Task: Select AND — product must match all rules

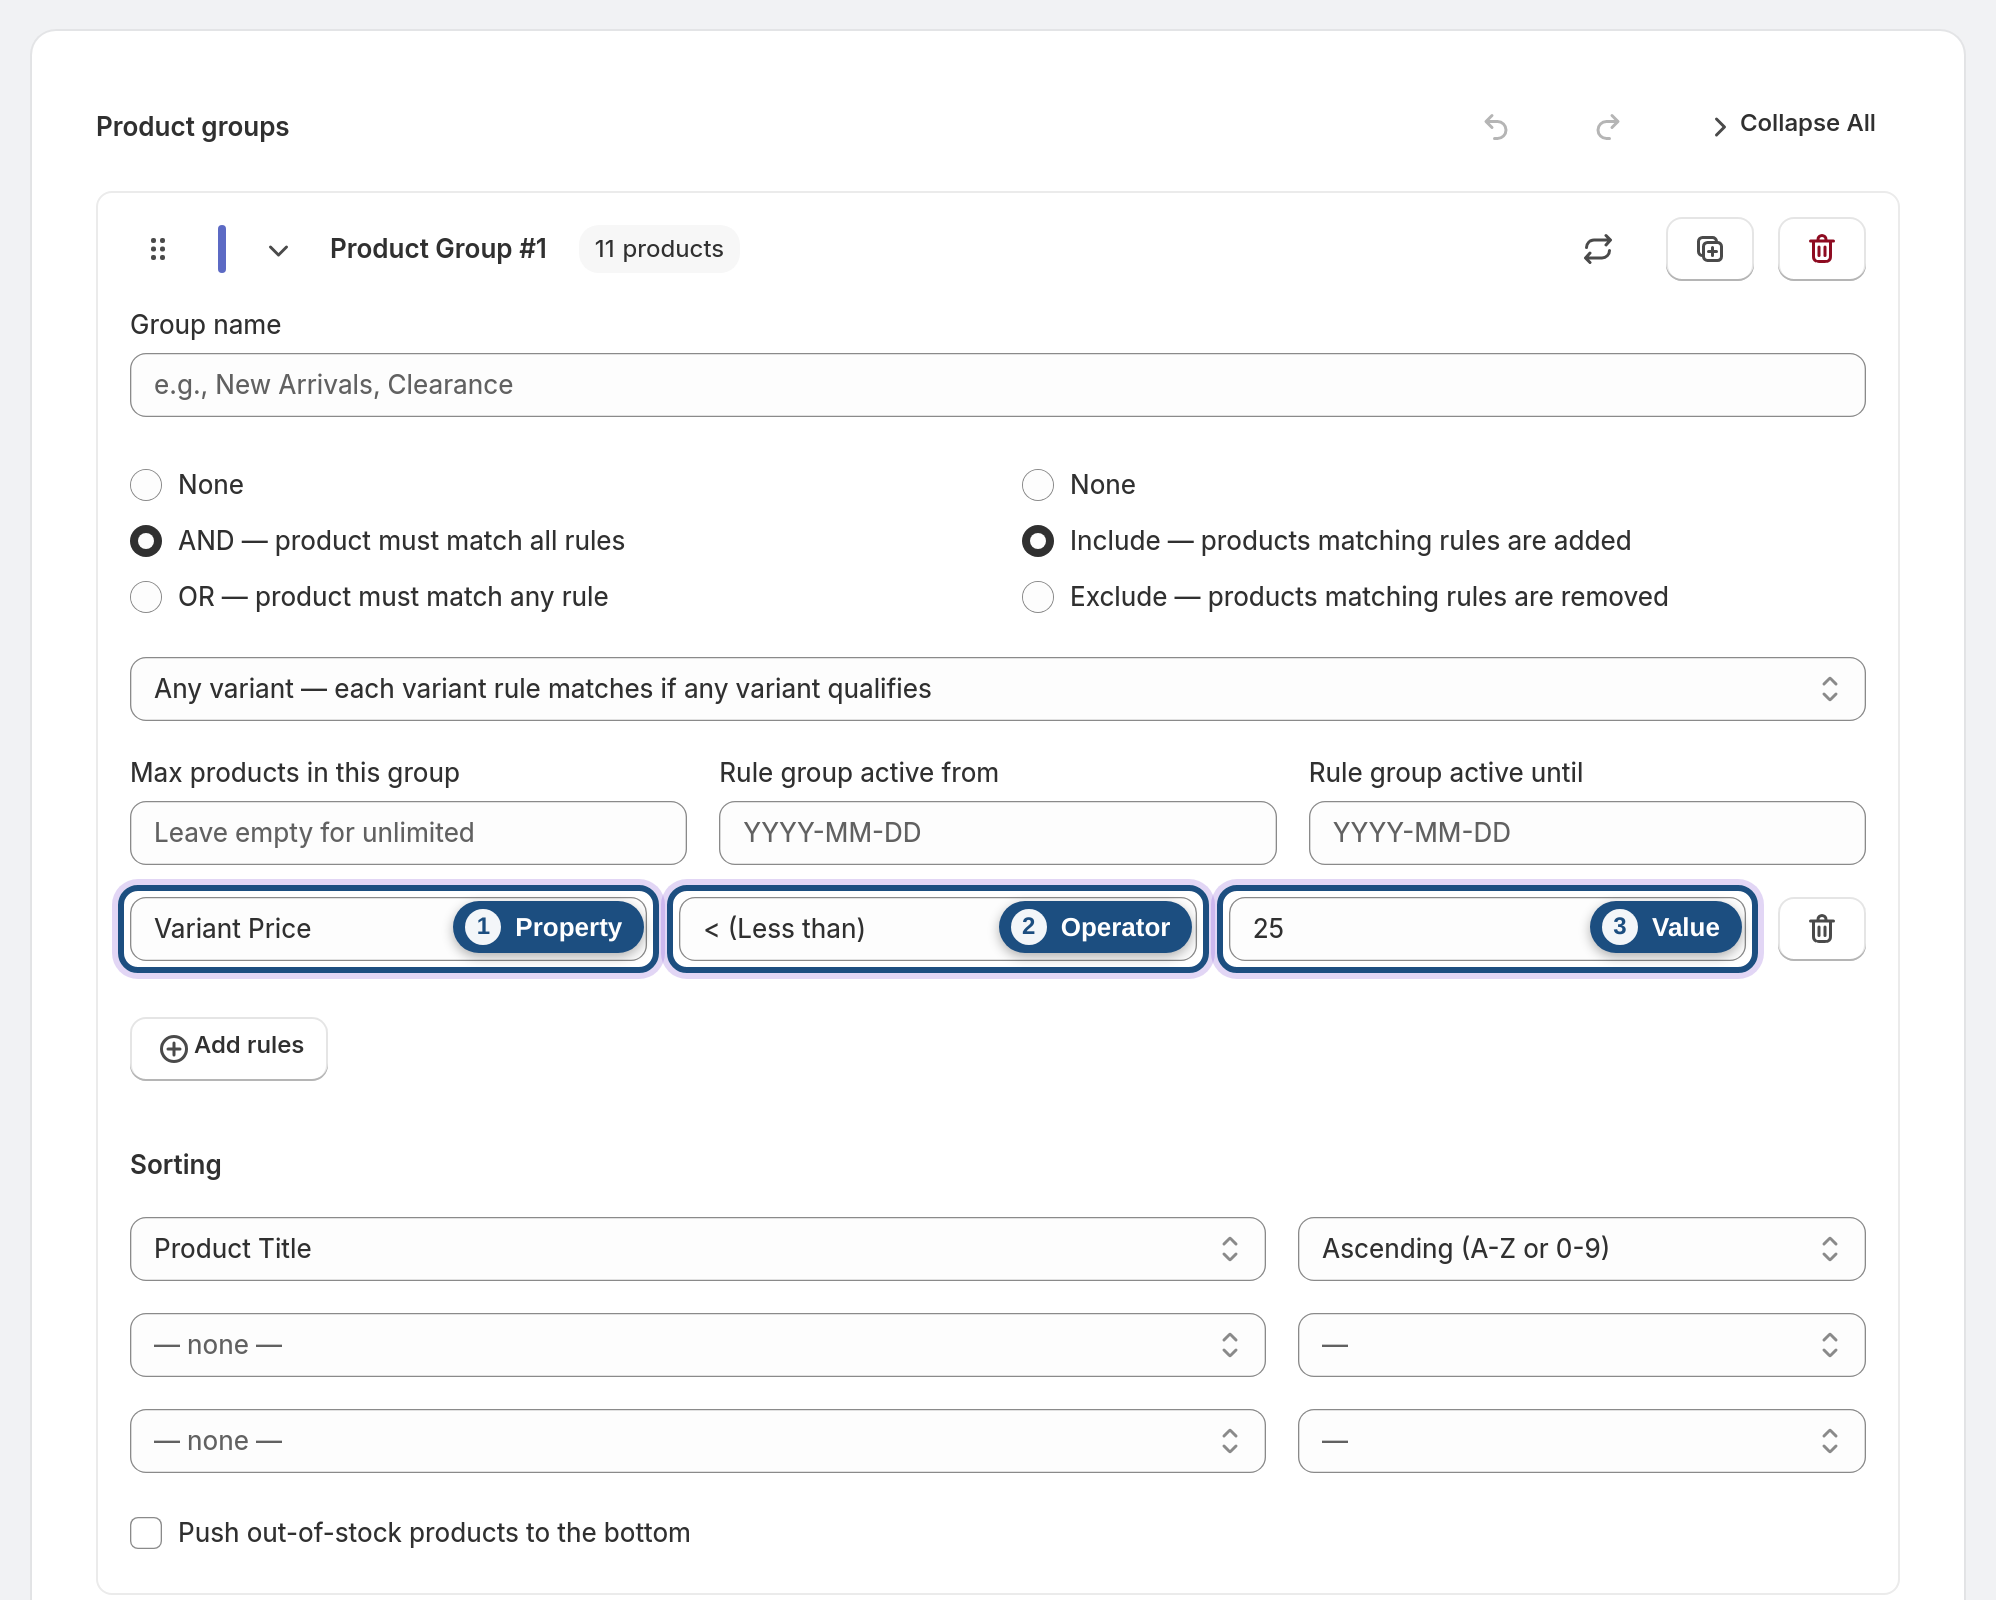Action: (x=146, y=541)
